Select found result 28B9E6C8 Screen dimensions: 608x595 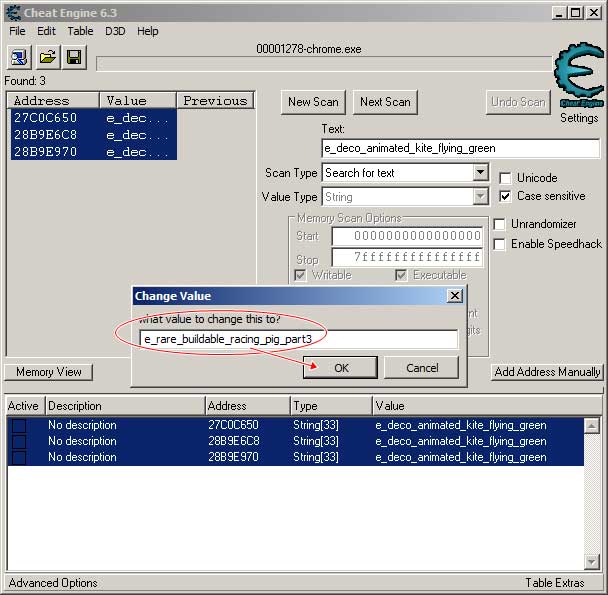click(x=94, y=135)
